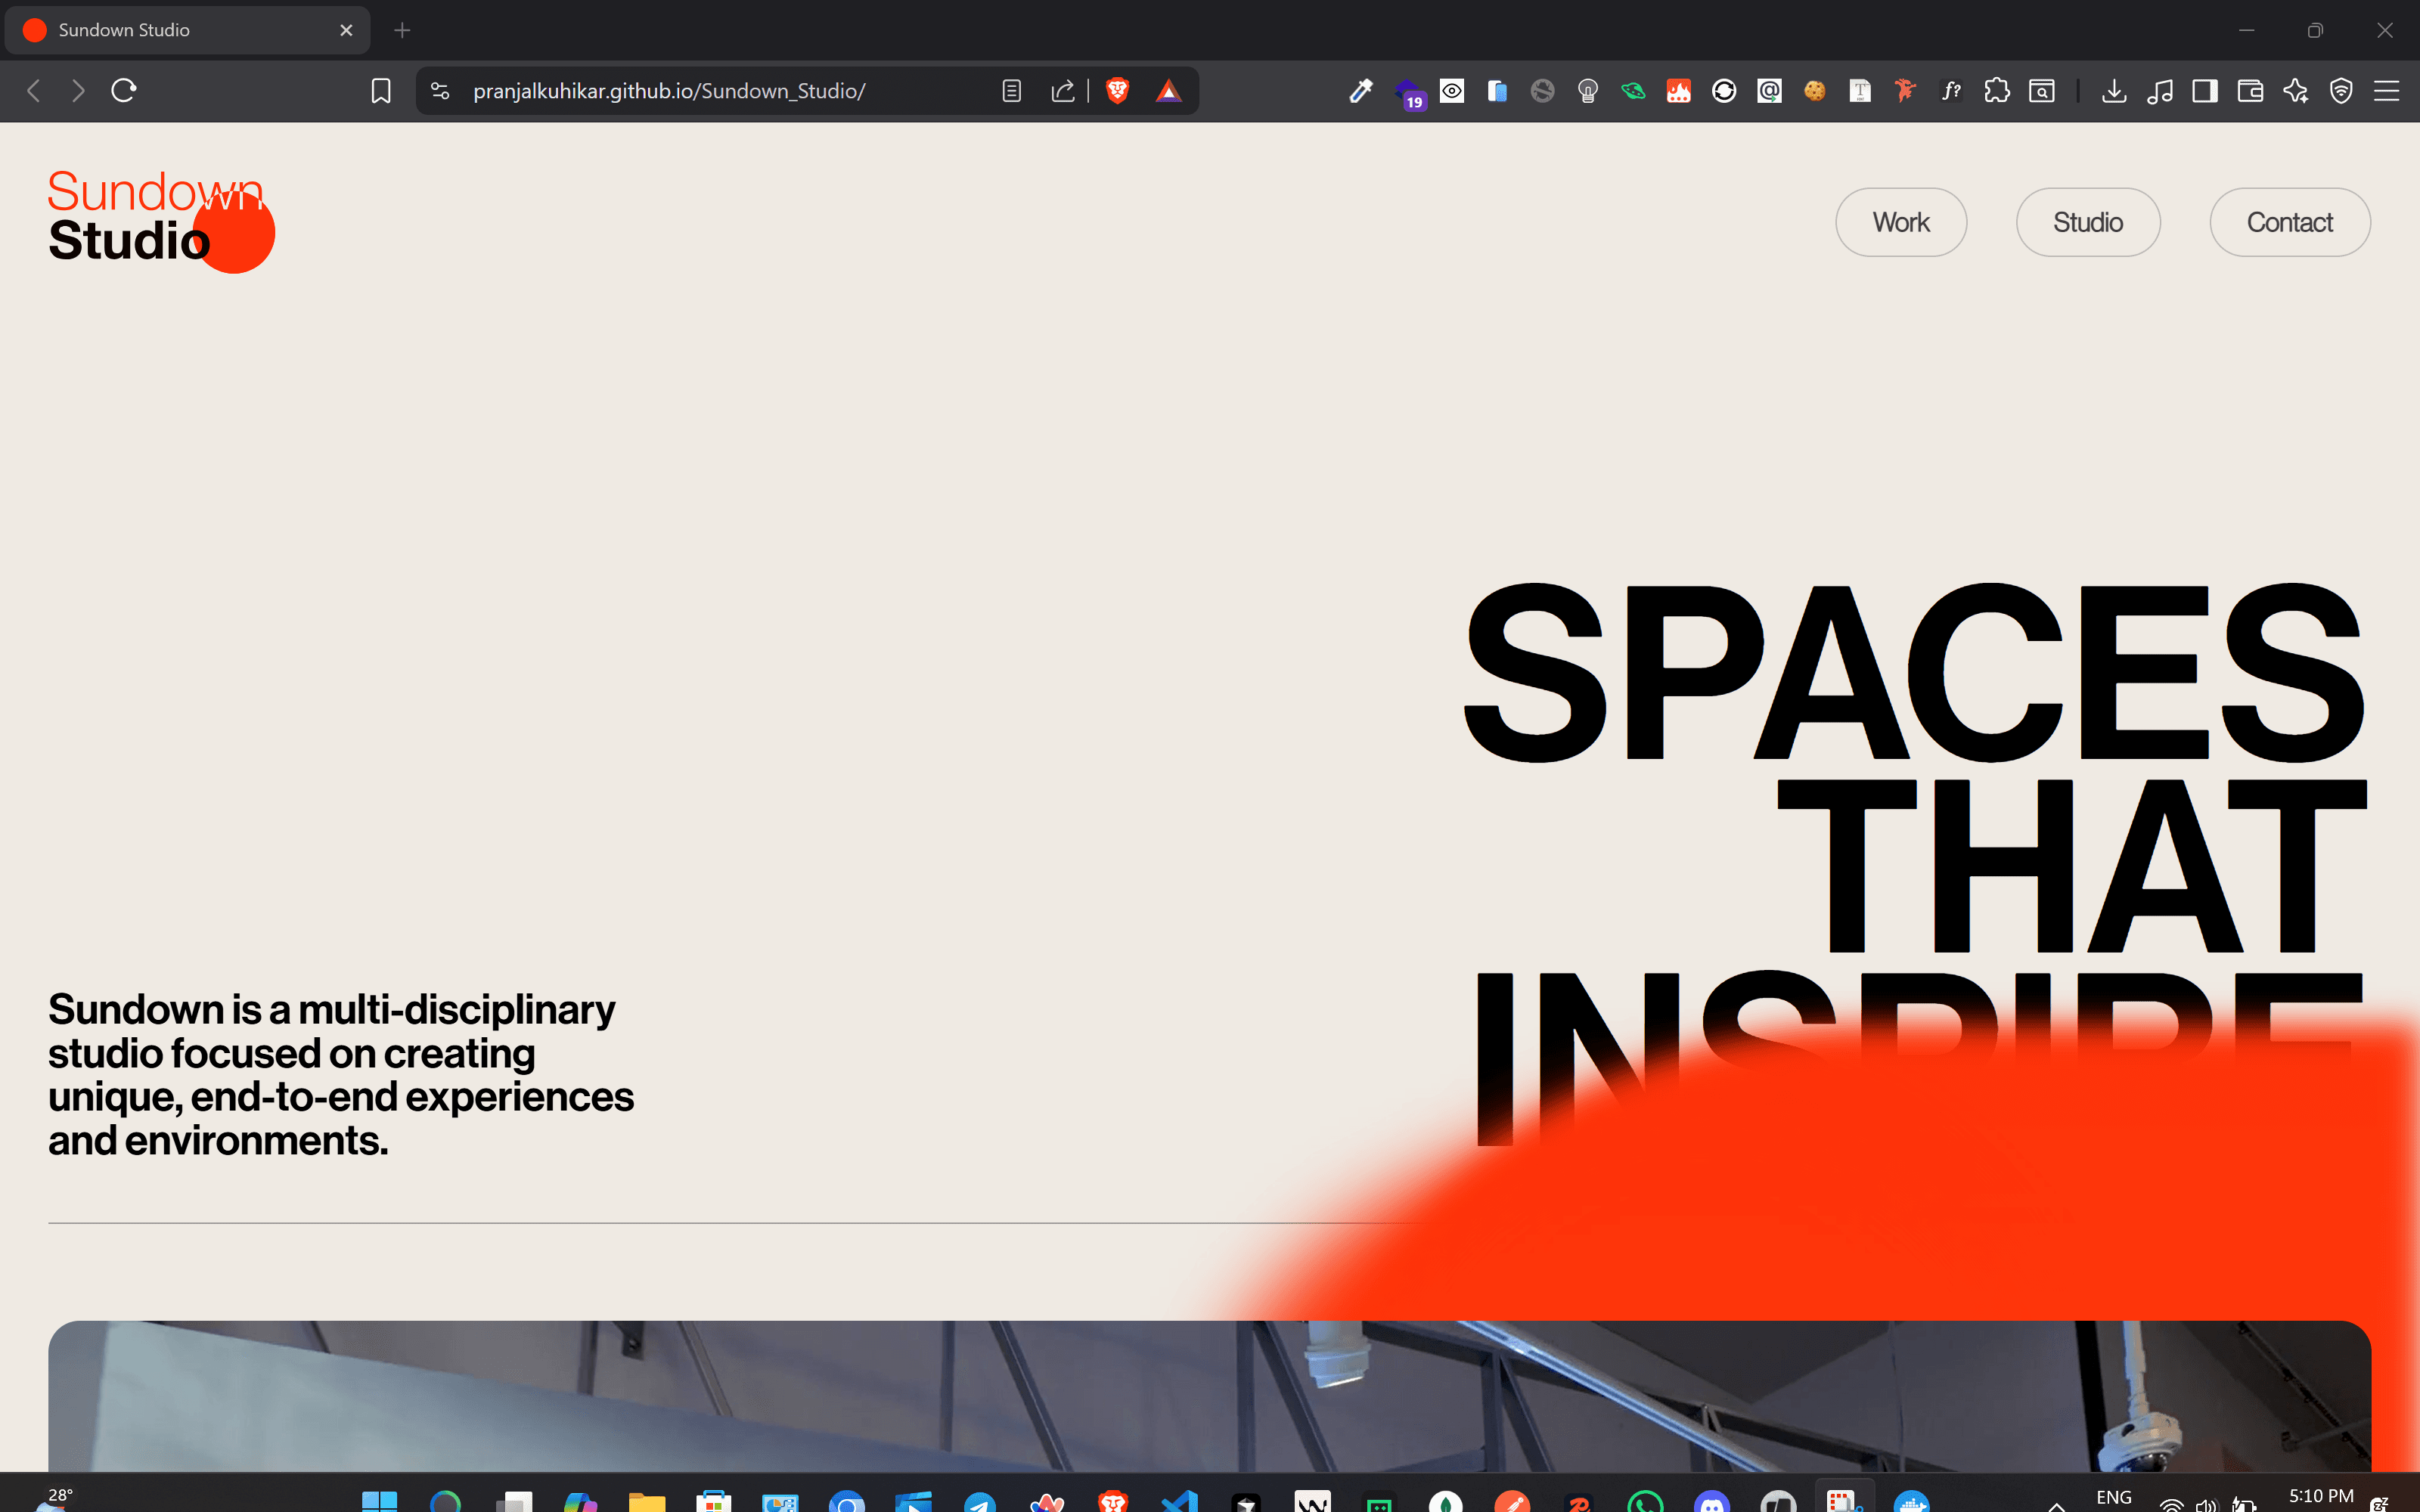Activate the color picker eyedropper extension
The width and height of the screenshot is (2420, 1512).
tap(1361, 91)
